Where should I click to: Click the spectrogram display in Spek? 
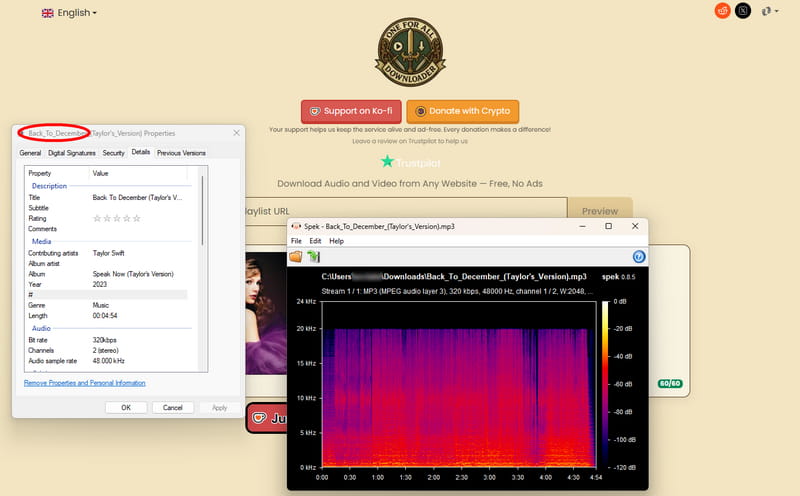(x=459, y=384)
